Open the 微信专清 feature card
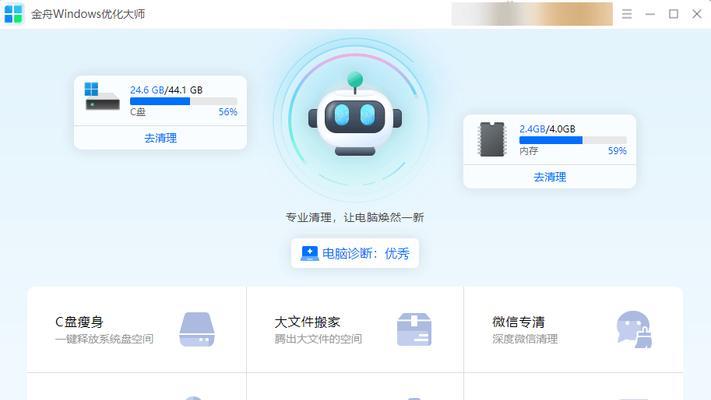Screen dimensions: 711x400 (x=574, y=329)
